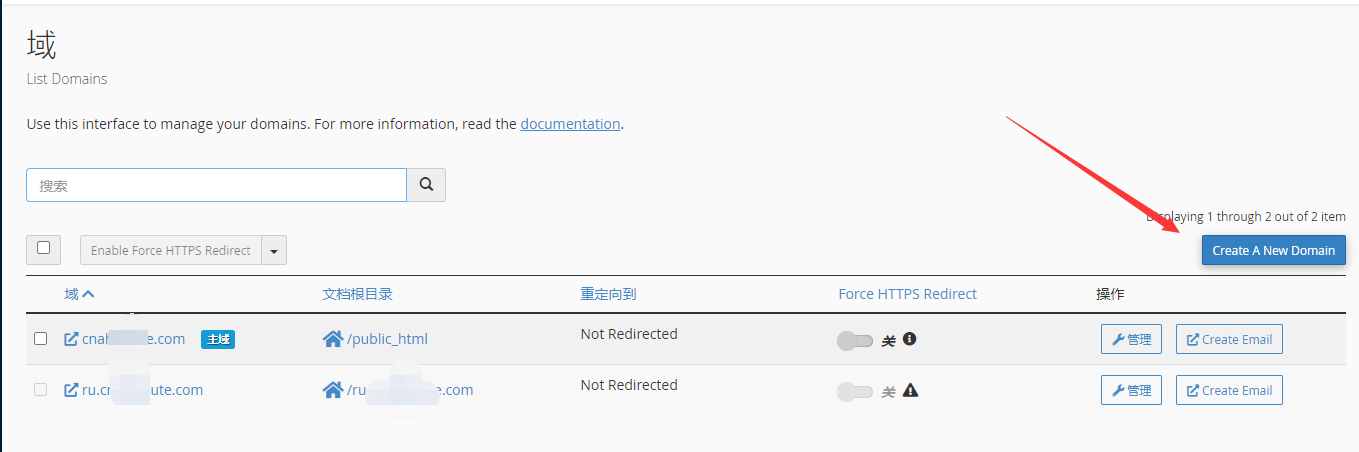Open the documentation link
The image size is (1359, 452).
coord(570,124)
